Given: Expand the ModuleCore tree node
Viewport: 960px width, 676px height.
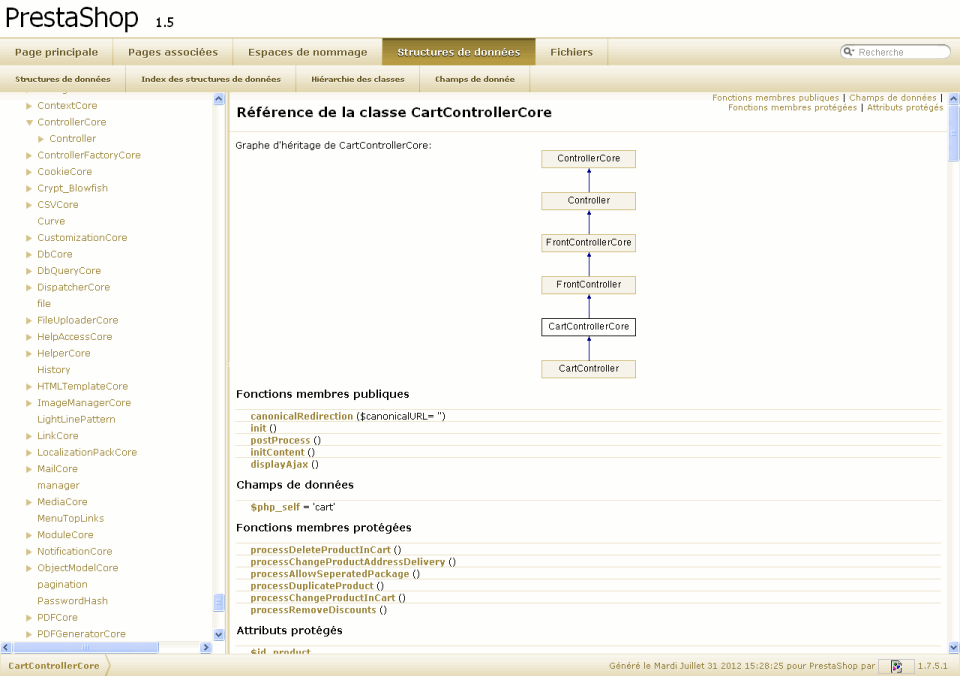Looking at the screenshot, I should [29, 535].
